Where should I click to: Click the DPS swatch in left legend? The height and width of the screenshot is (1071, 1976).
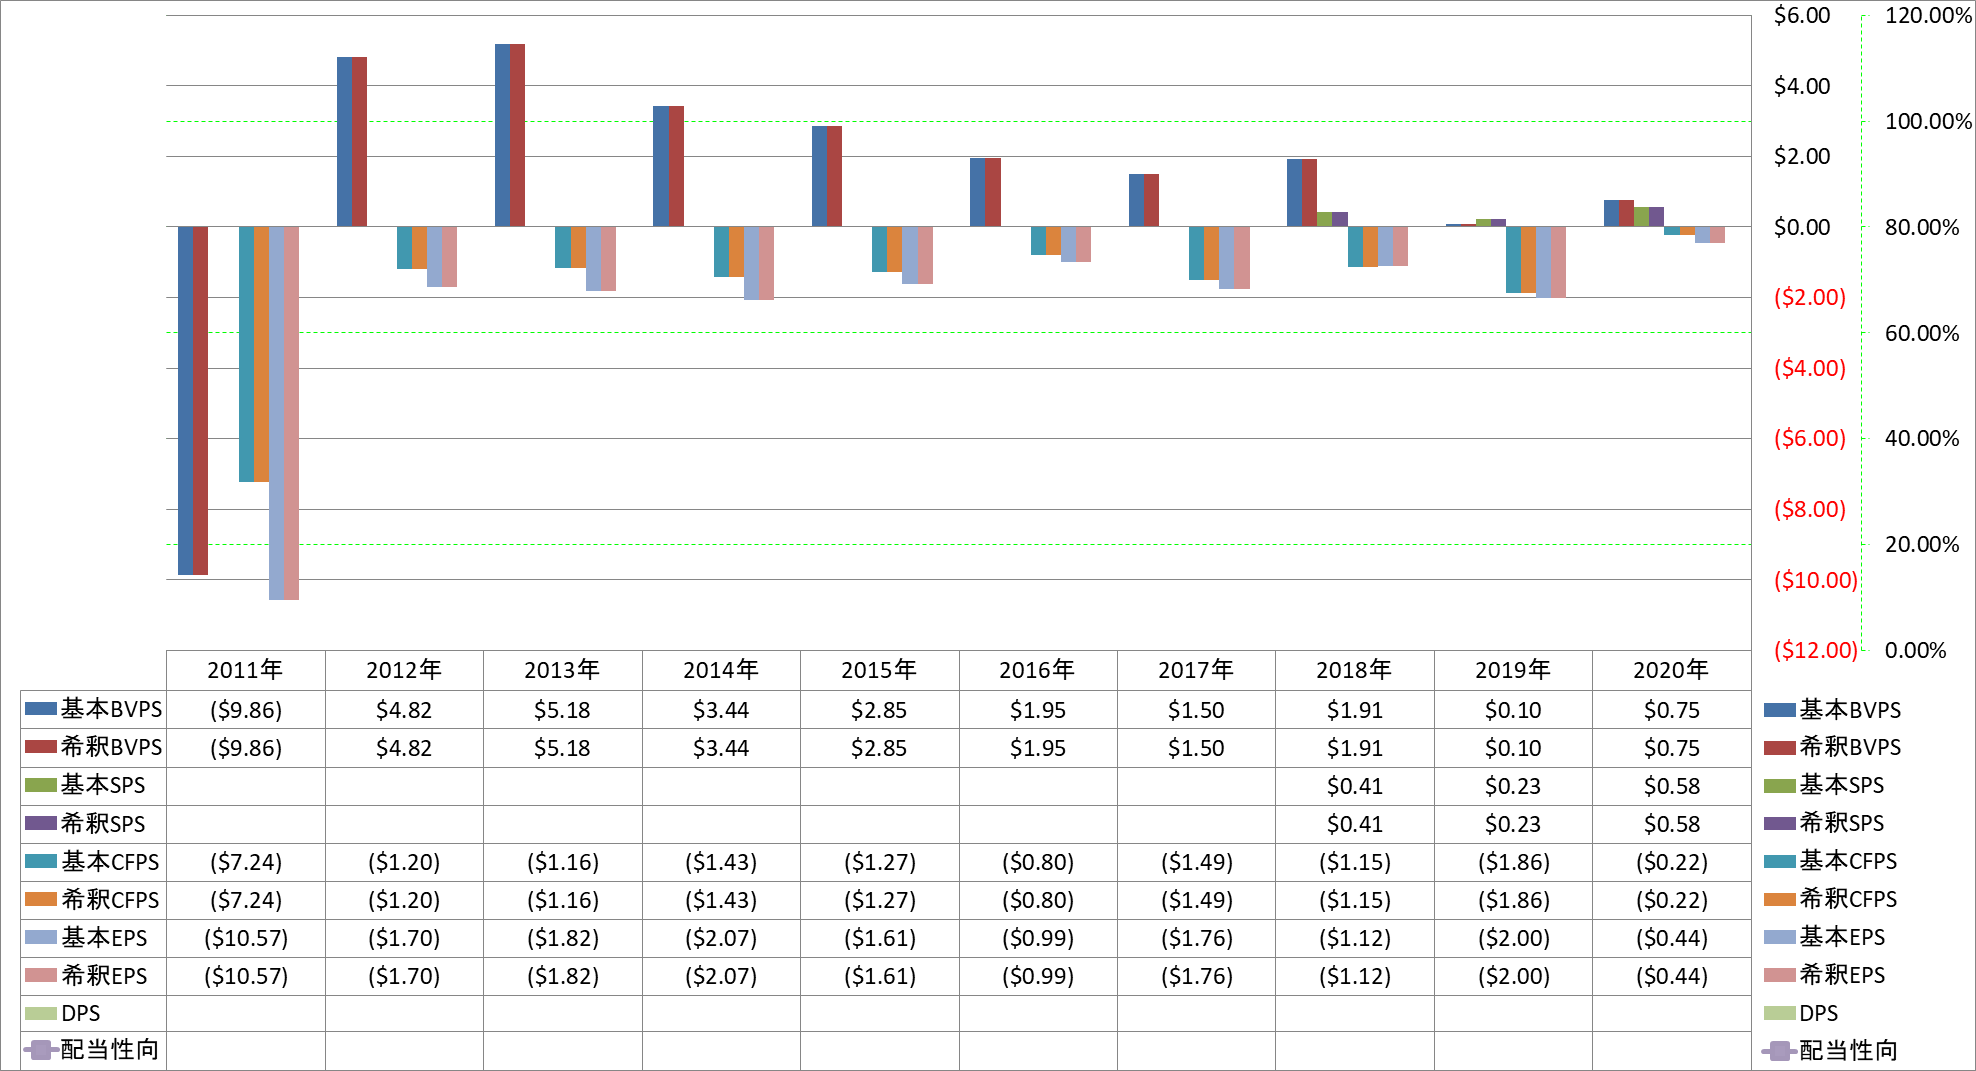point(40,1013)
